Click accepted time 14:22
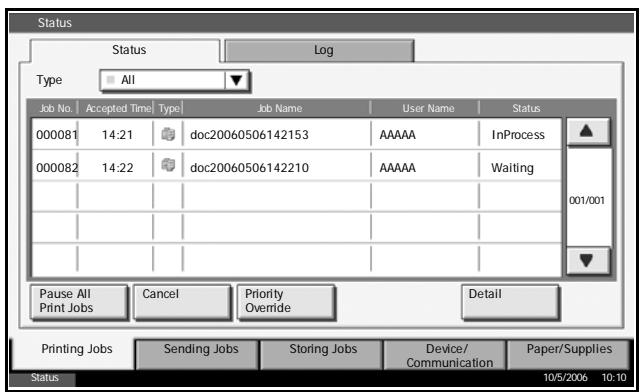This screenshot has height=392, width=640. 117,168
